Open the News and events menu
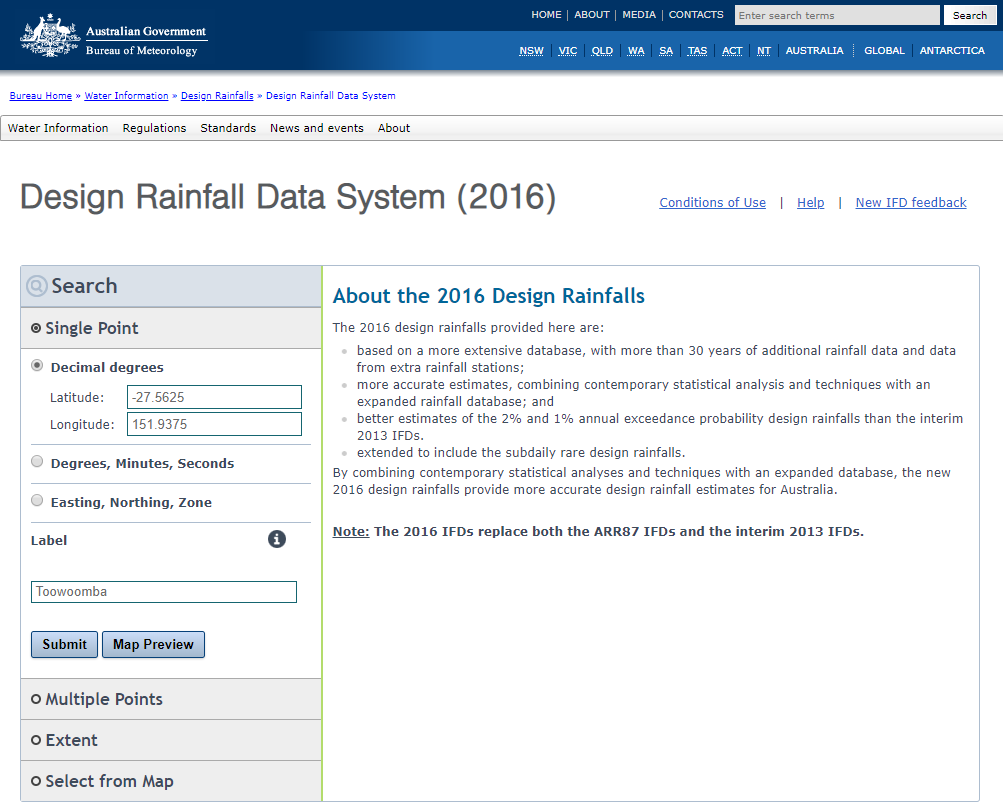This screenshot has width=1003, height=804. pos(317,128)
